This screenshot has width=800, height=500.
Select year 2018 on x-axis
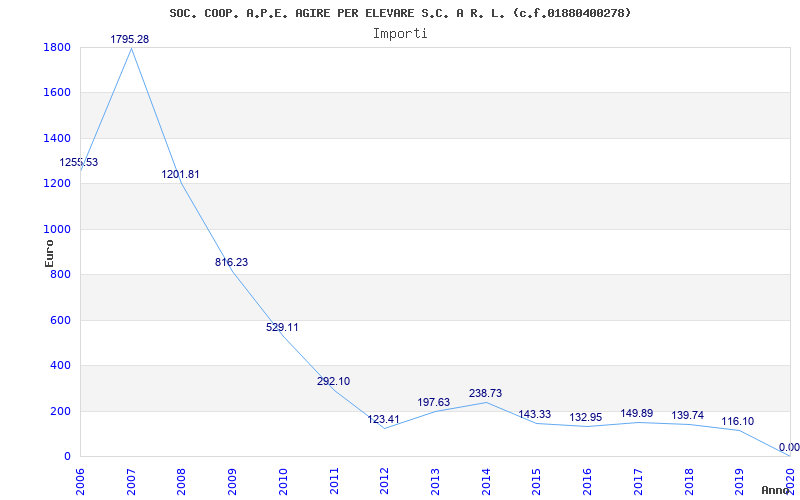688,481
